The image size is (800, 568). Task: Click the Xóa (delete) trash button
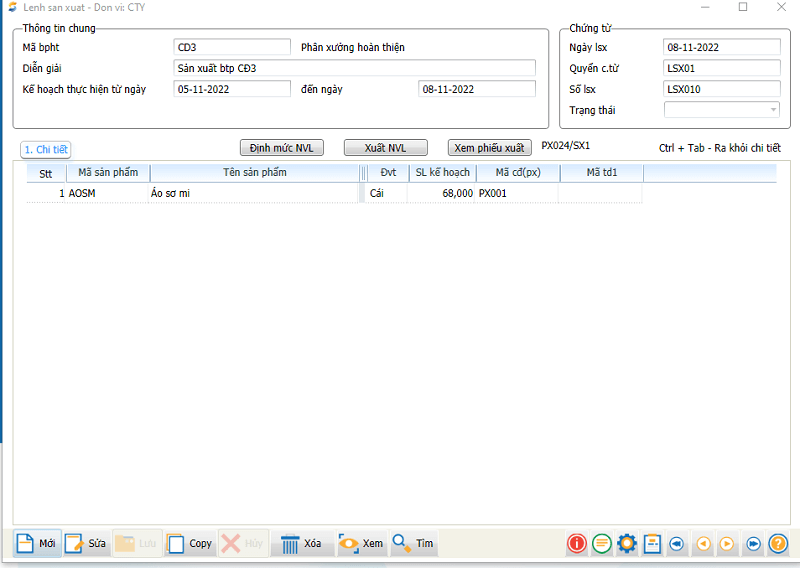[301, 543]
